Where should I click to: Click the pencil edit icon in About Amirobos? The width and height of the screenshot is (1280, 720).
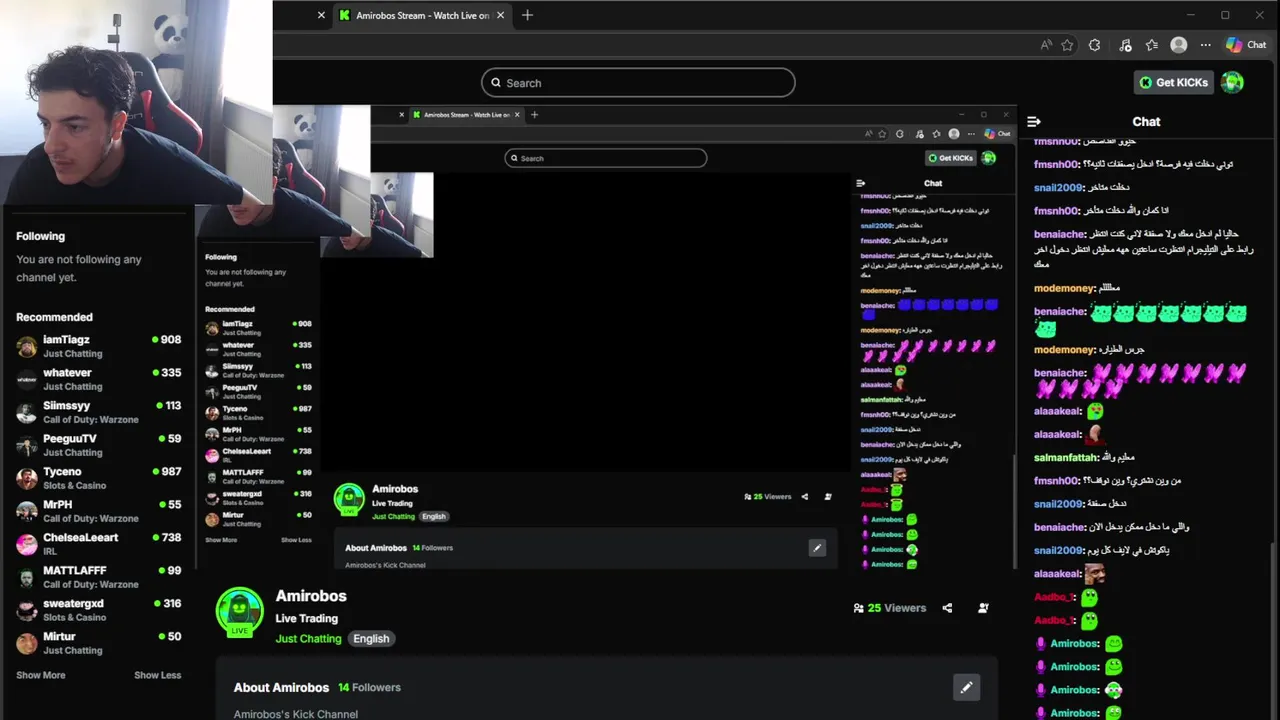point(966,687)
